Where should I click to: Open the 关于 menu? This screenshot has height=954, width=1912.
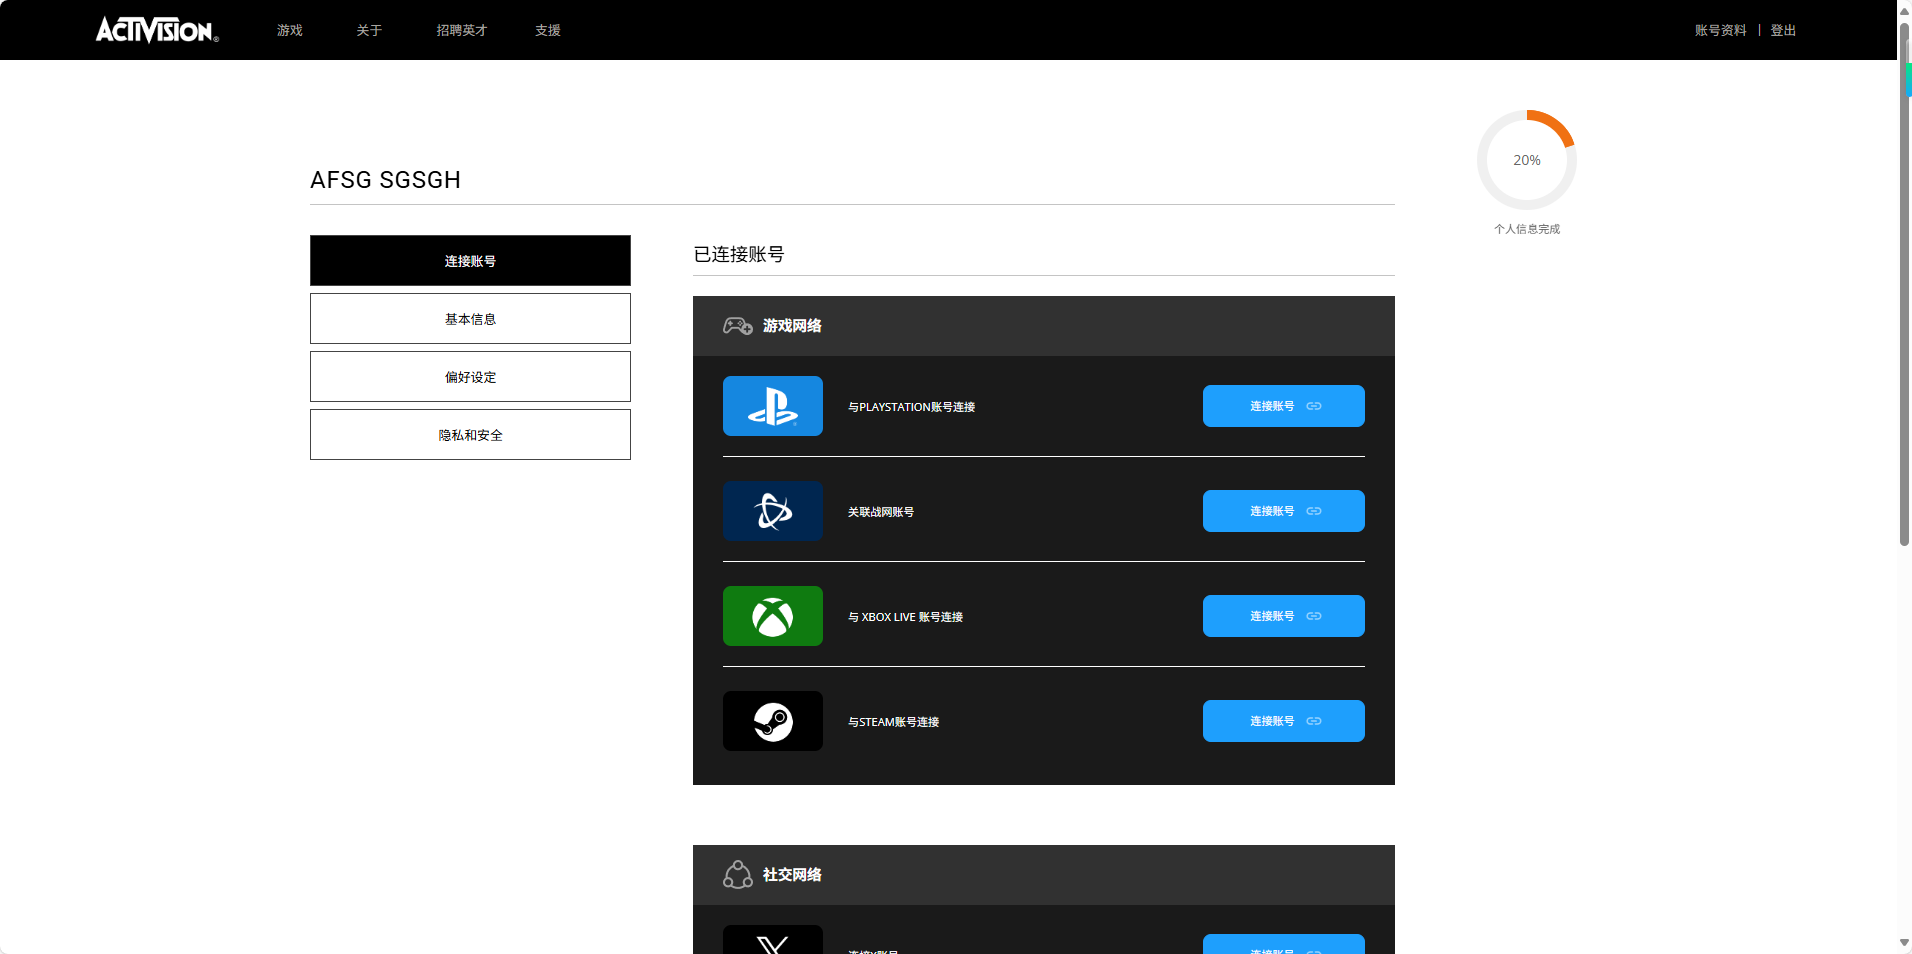(369, 30)
